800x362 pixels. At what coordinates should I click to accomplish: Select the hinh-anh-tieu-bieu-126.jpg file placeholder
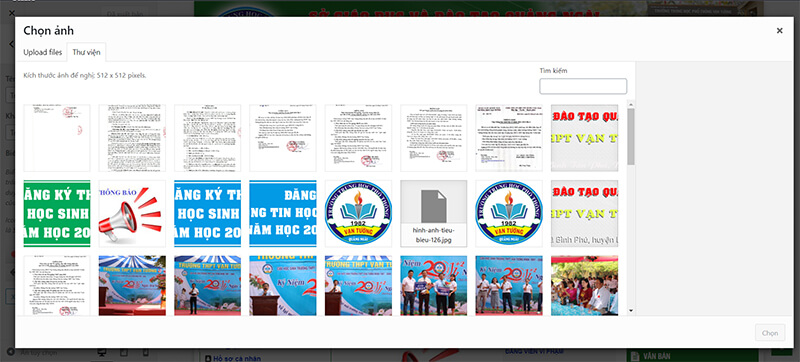(x=433, y=213)
